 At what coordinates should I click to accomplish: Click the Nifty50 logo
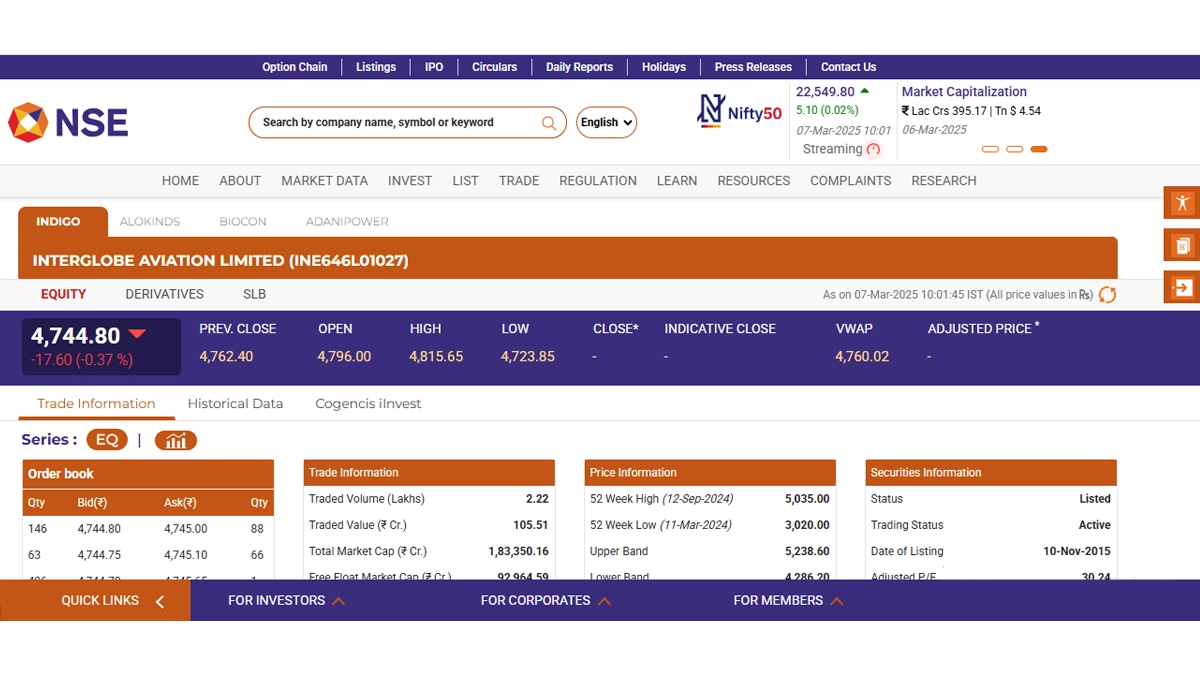739,112
